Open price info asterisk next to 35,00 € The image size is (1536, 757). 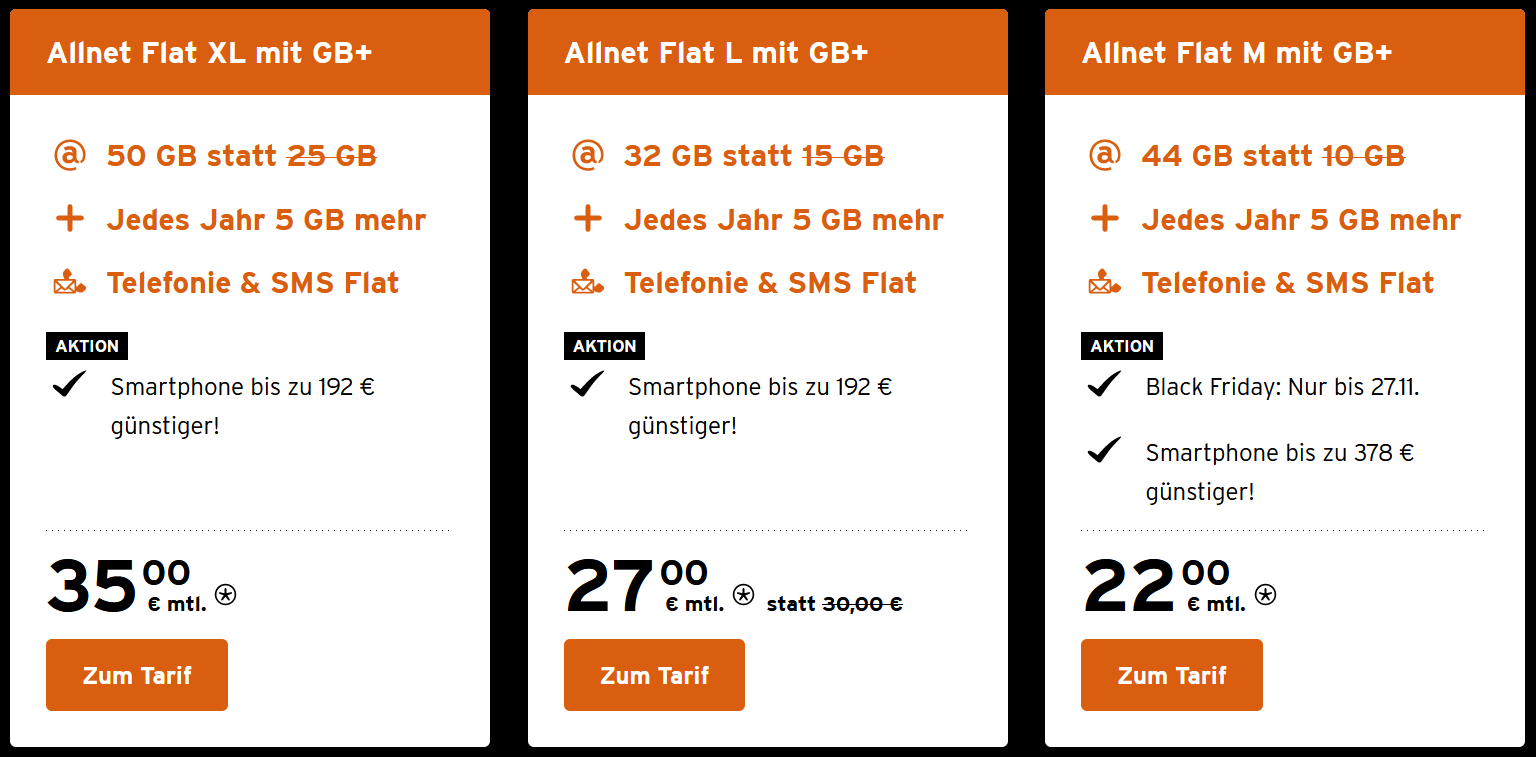(226, 595)
